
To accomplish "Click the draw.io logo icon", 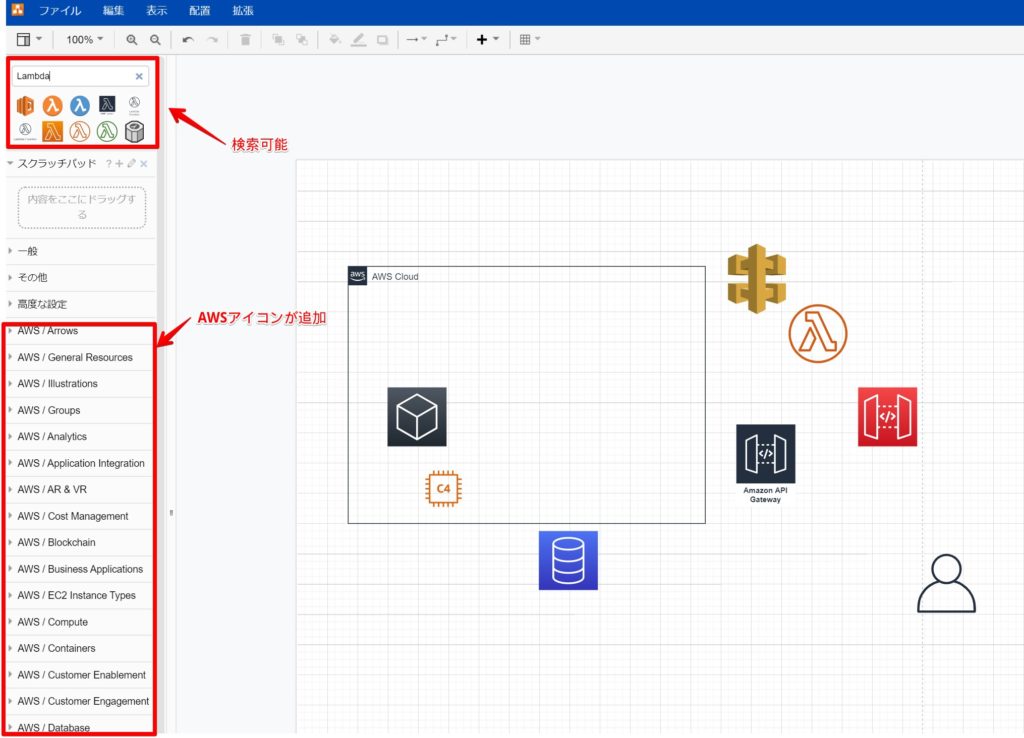I will pyautogui.click(x=17, y=9).
